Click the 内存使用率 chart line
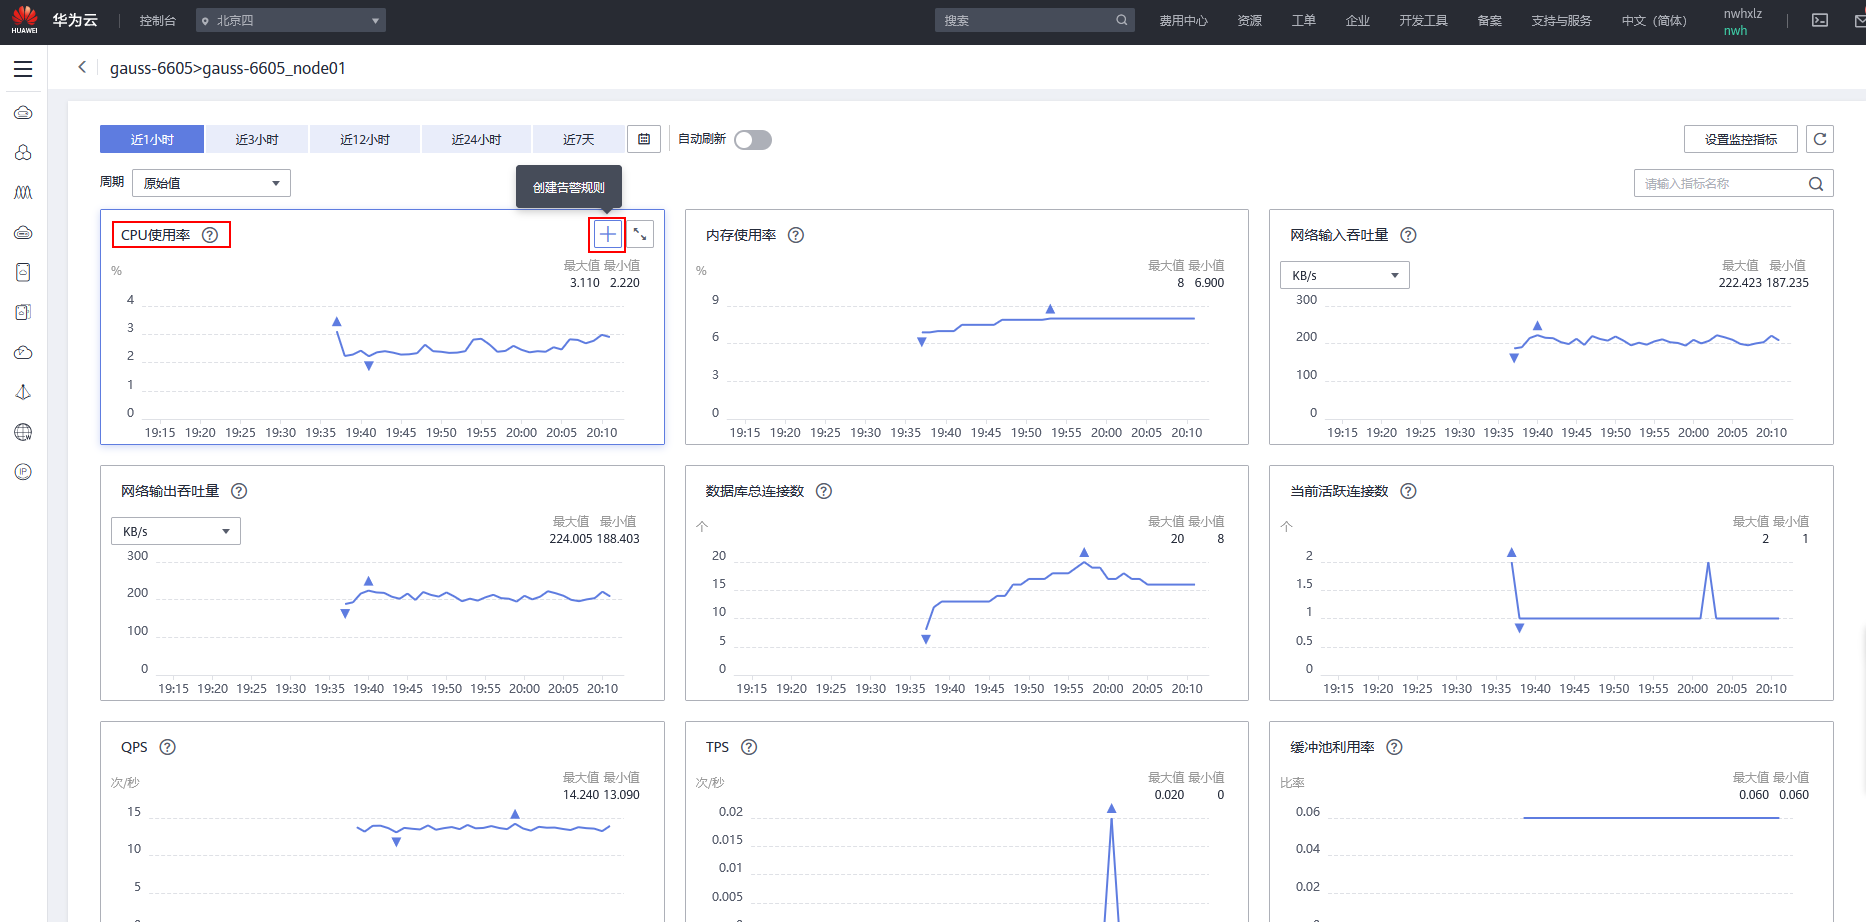 (1058, 321)
